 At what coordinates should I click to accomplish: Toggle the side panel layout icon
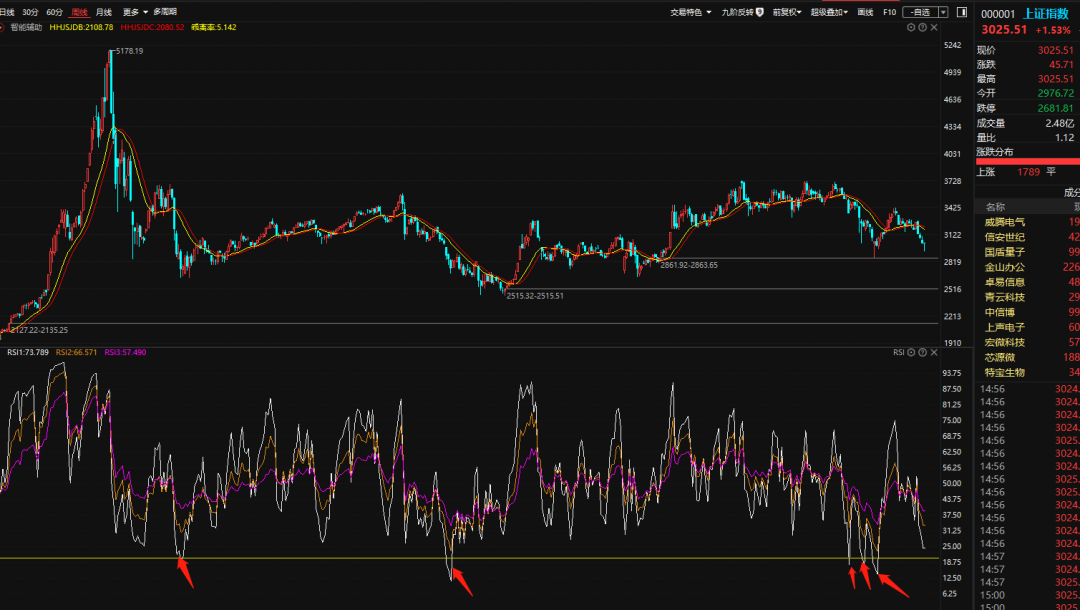point(962,12)
